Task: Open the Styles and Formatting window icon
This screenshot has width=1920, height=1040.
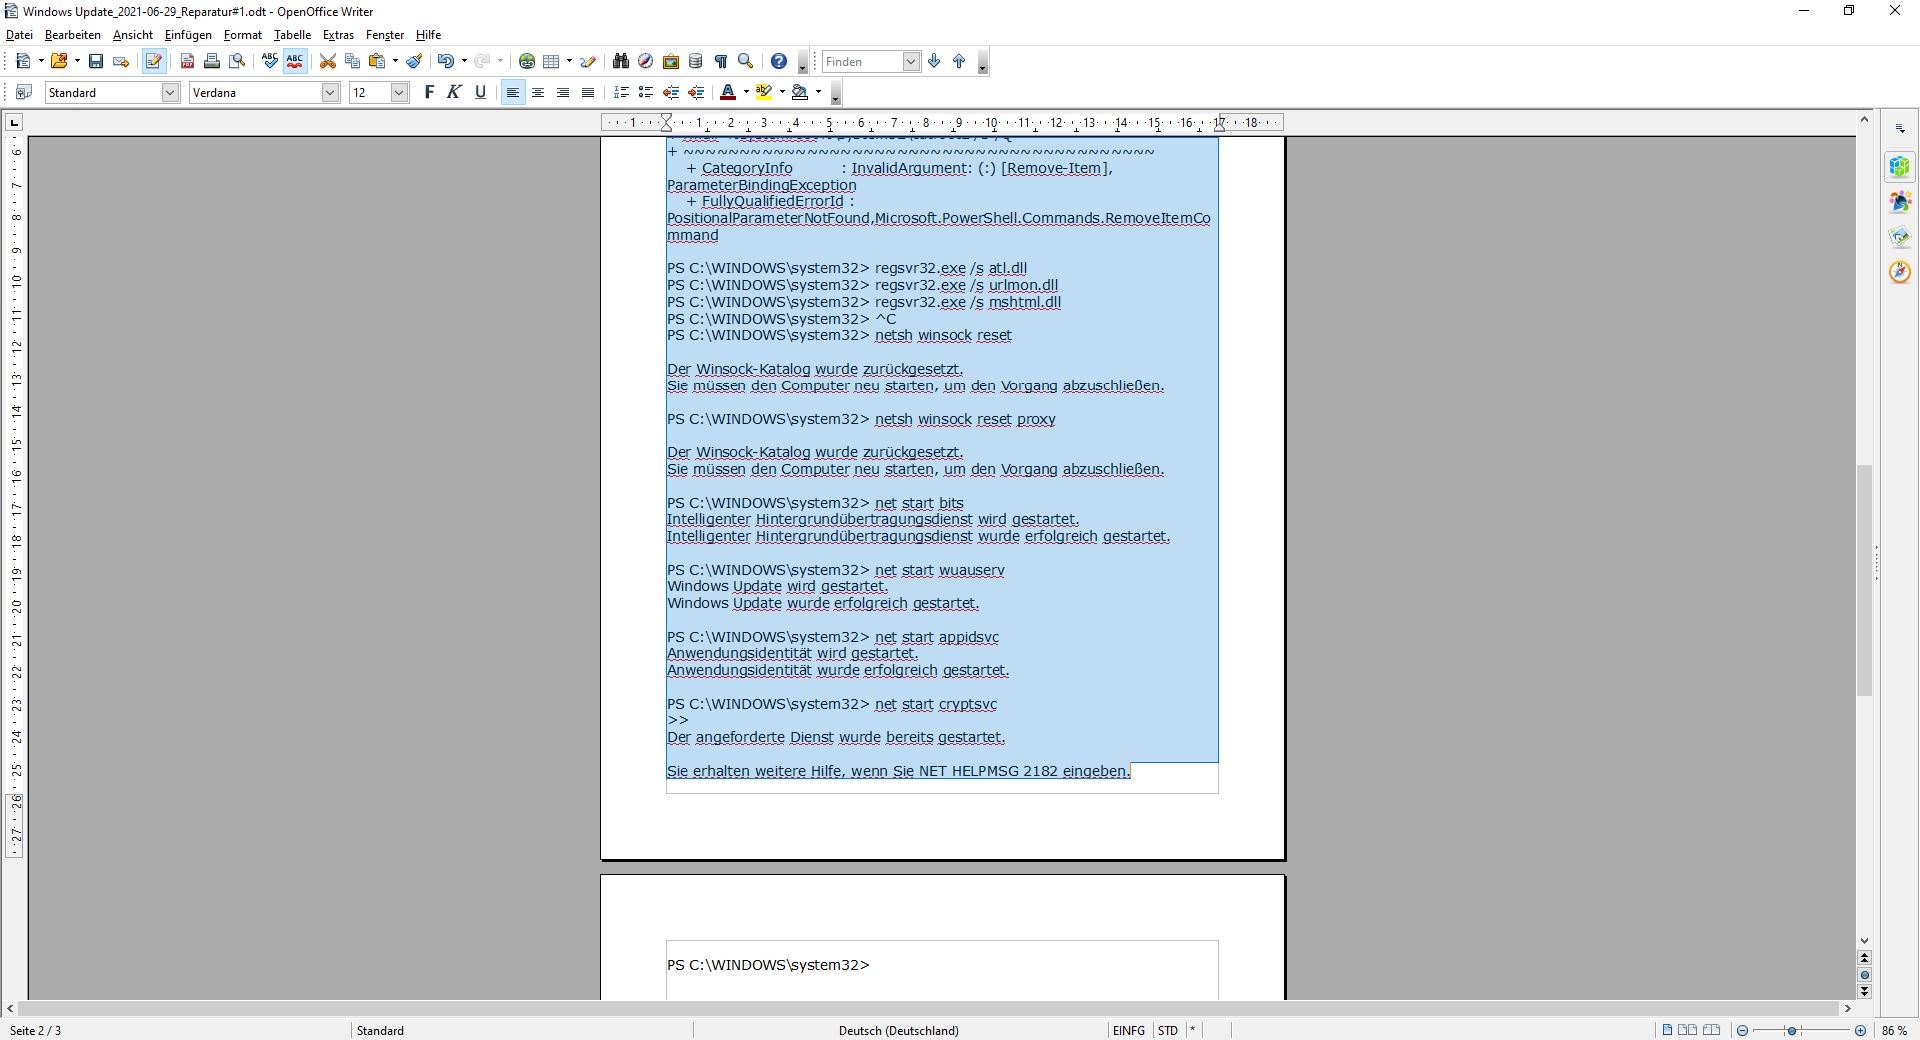Action: [25, 93]
